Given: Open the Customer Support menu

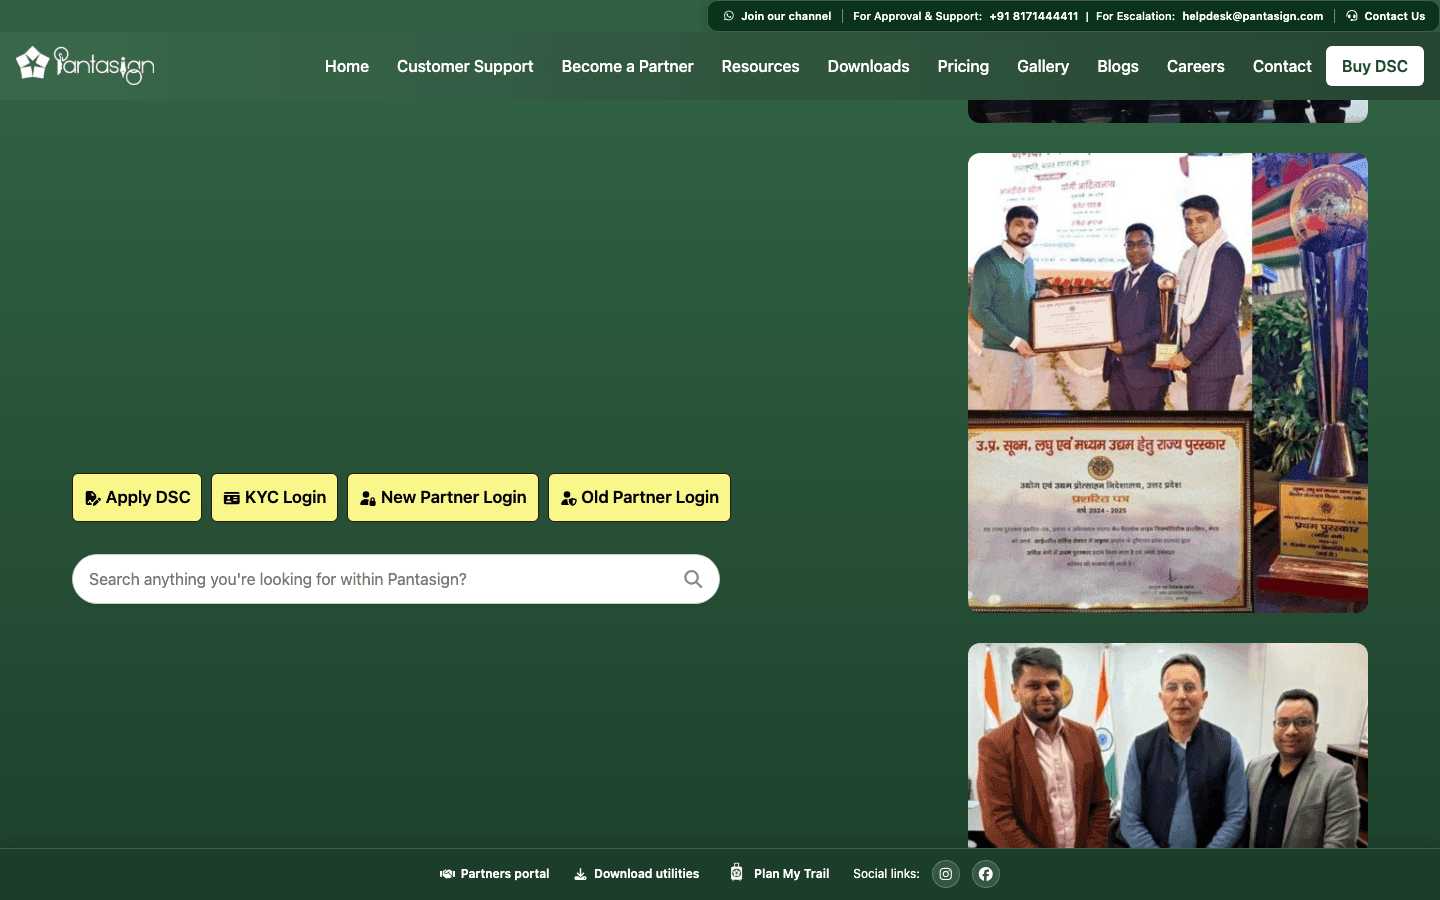Looking at the screenshot, I should 465,66.
